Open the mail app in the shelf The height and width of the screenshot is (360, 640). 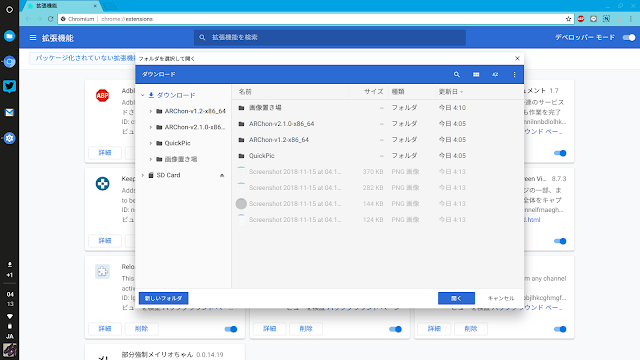pyautogui.click(x=9, y=112)
